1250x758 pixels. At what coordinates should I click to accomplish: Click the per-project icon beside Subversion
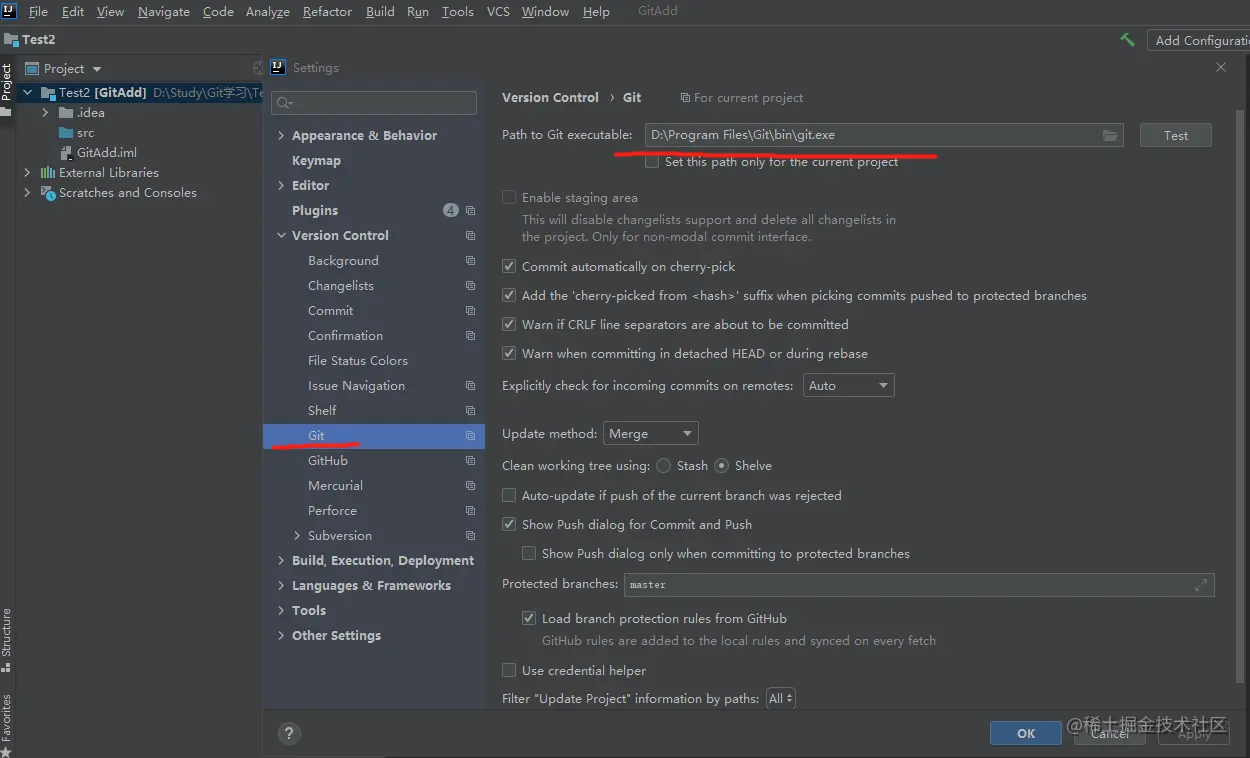(470, 536)
